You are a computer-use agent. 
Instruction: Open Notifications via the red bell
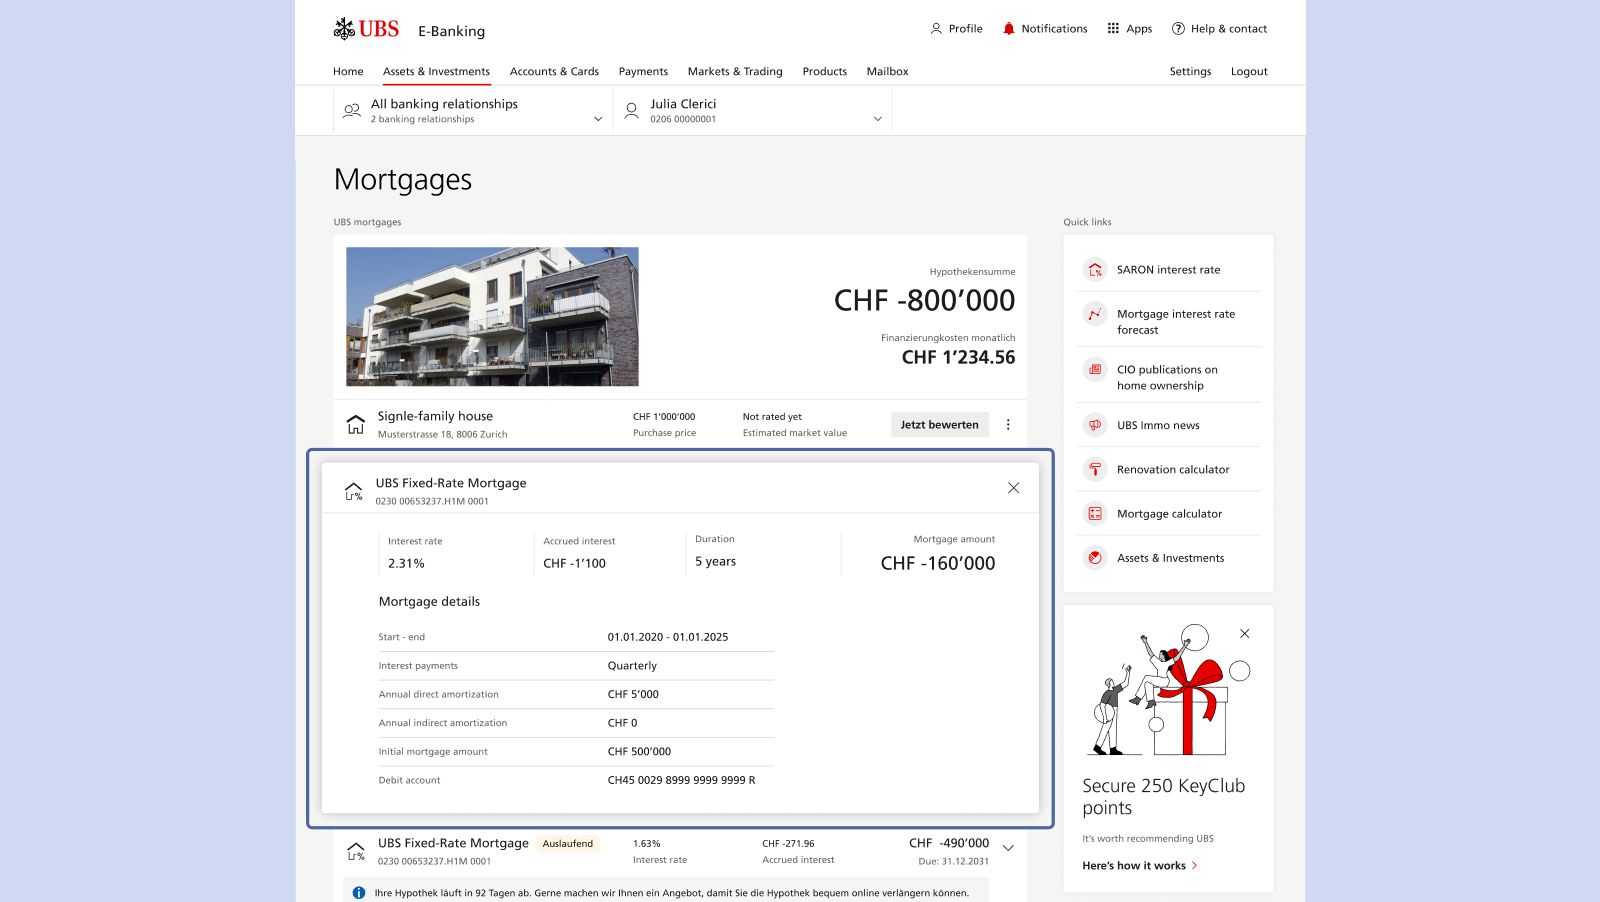click(x=1009, y=29)
